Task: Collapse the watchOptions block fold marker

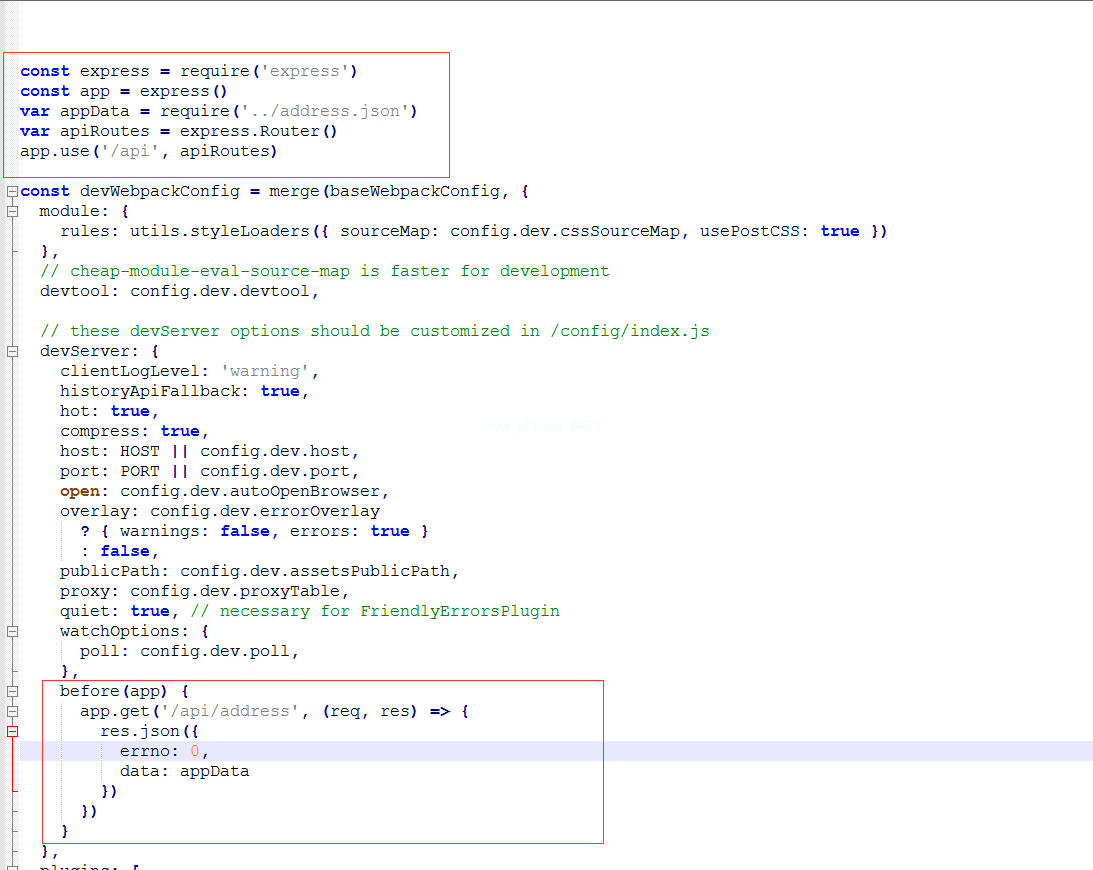Action: coord(13,632)
